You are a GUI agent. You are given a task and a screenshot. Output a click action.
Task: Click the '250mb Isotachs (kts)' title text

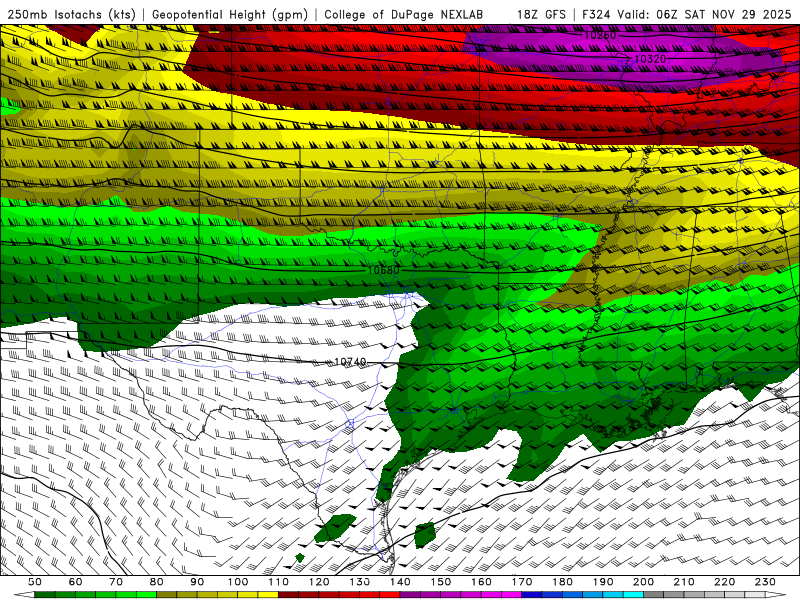tap(71, 14)
